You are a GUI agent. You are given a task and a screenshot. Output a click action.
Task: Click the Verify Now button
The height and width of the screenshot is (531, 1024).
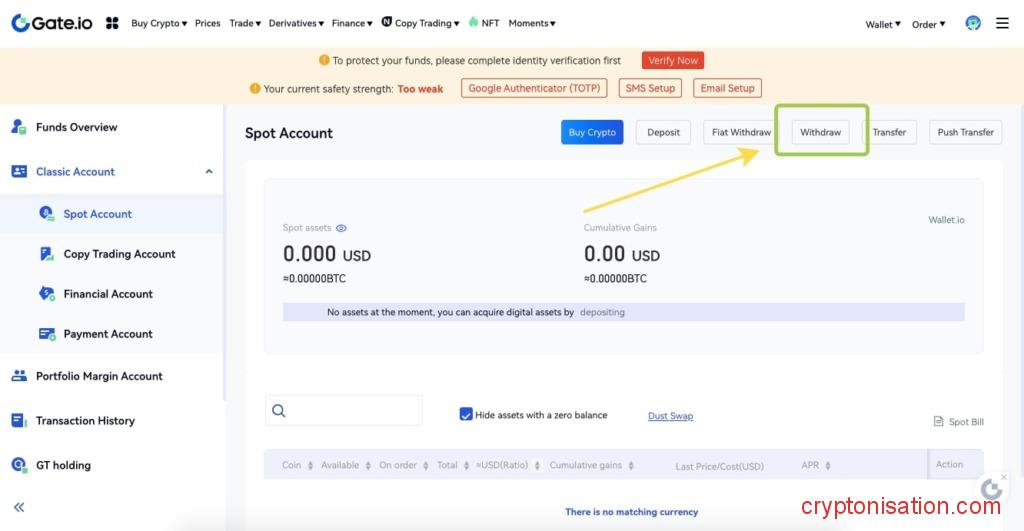[x=673, y=61]
